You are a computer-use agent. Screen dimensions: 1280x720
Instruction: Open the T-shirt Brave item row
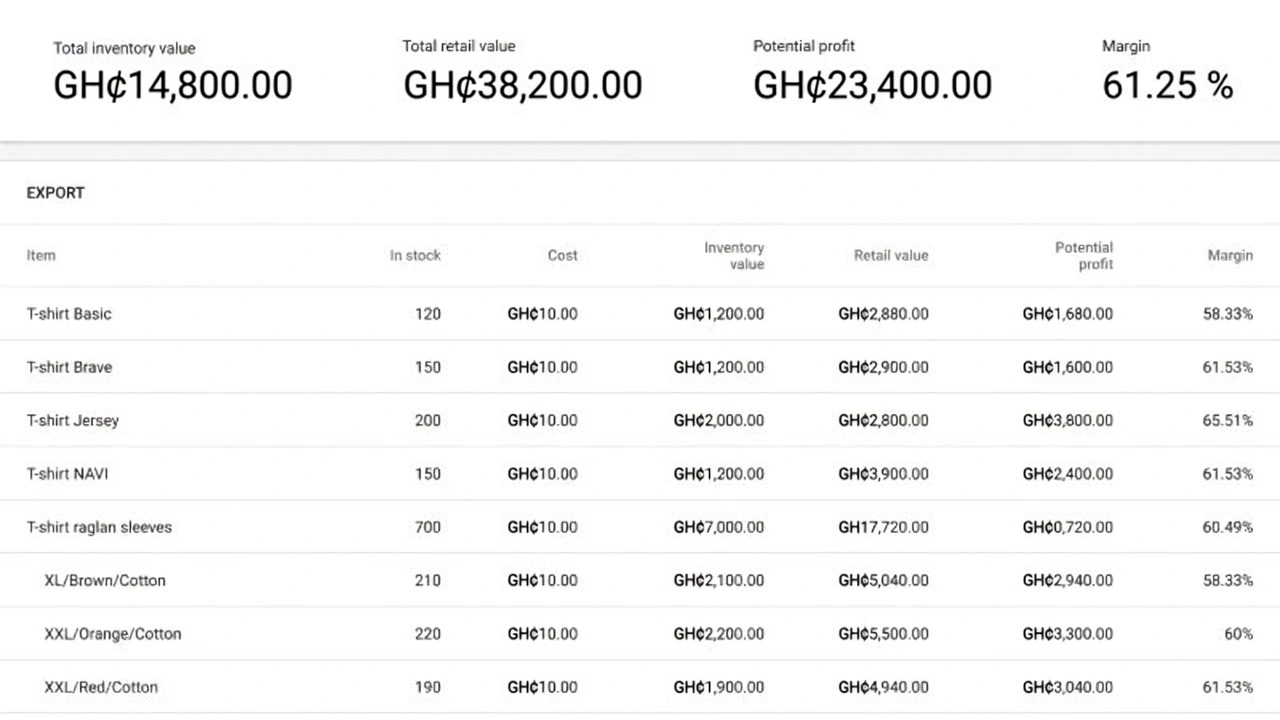click(x=640, y=367)
